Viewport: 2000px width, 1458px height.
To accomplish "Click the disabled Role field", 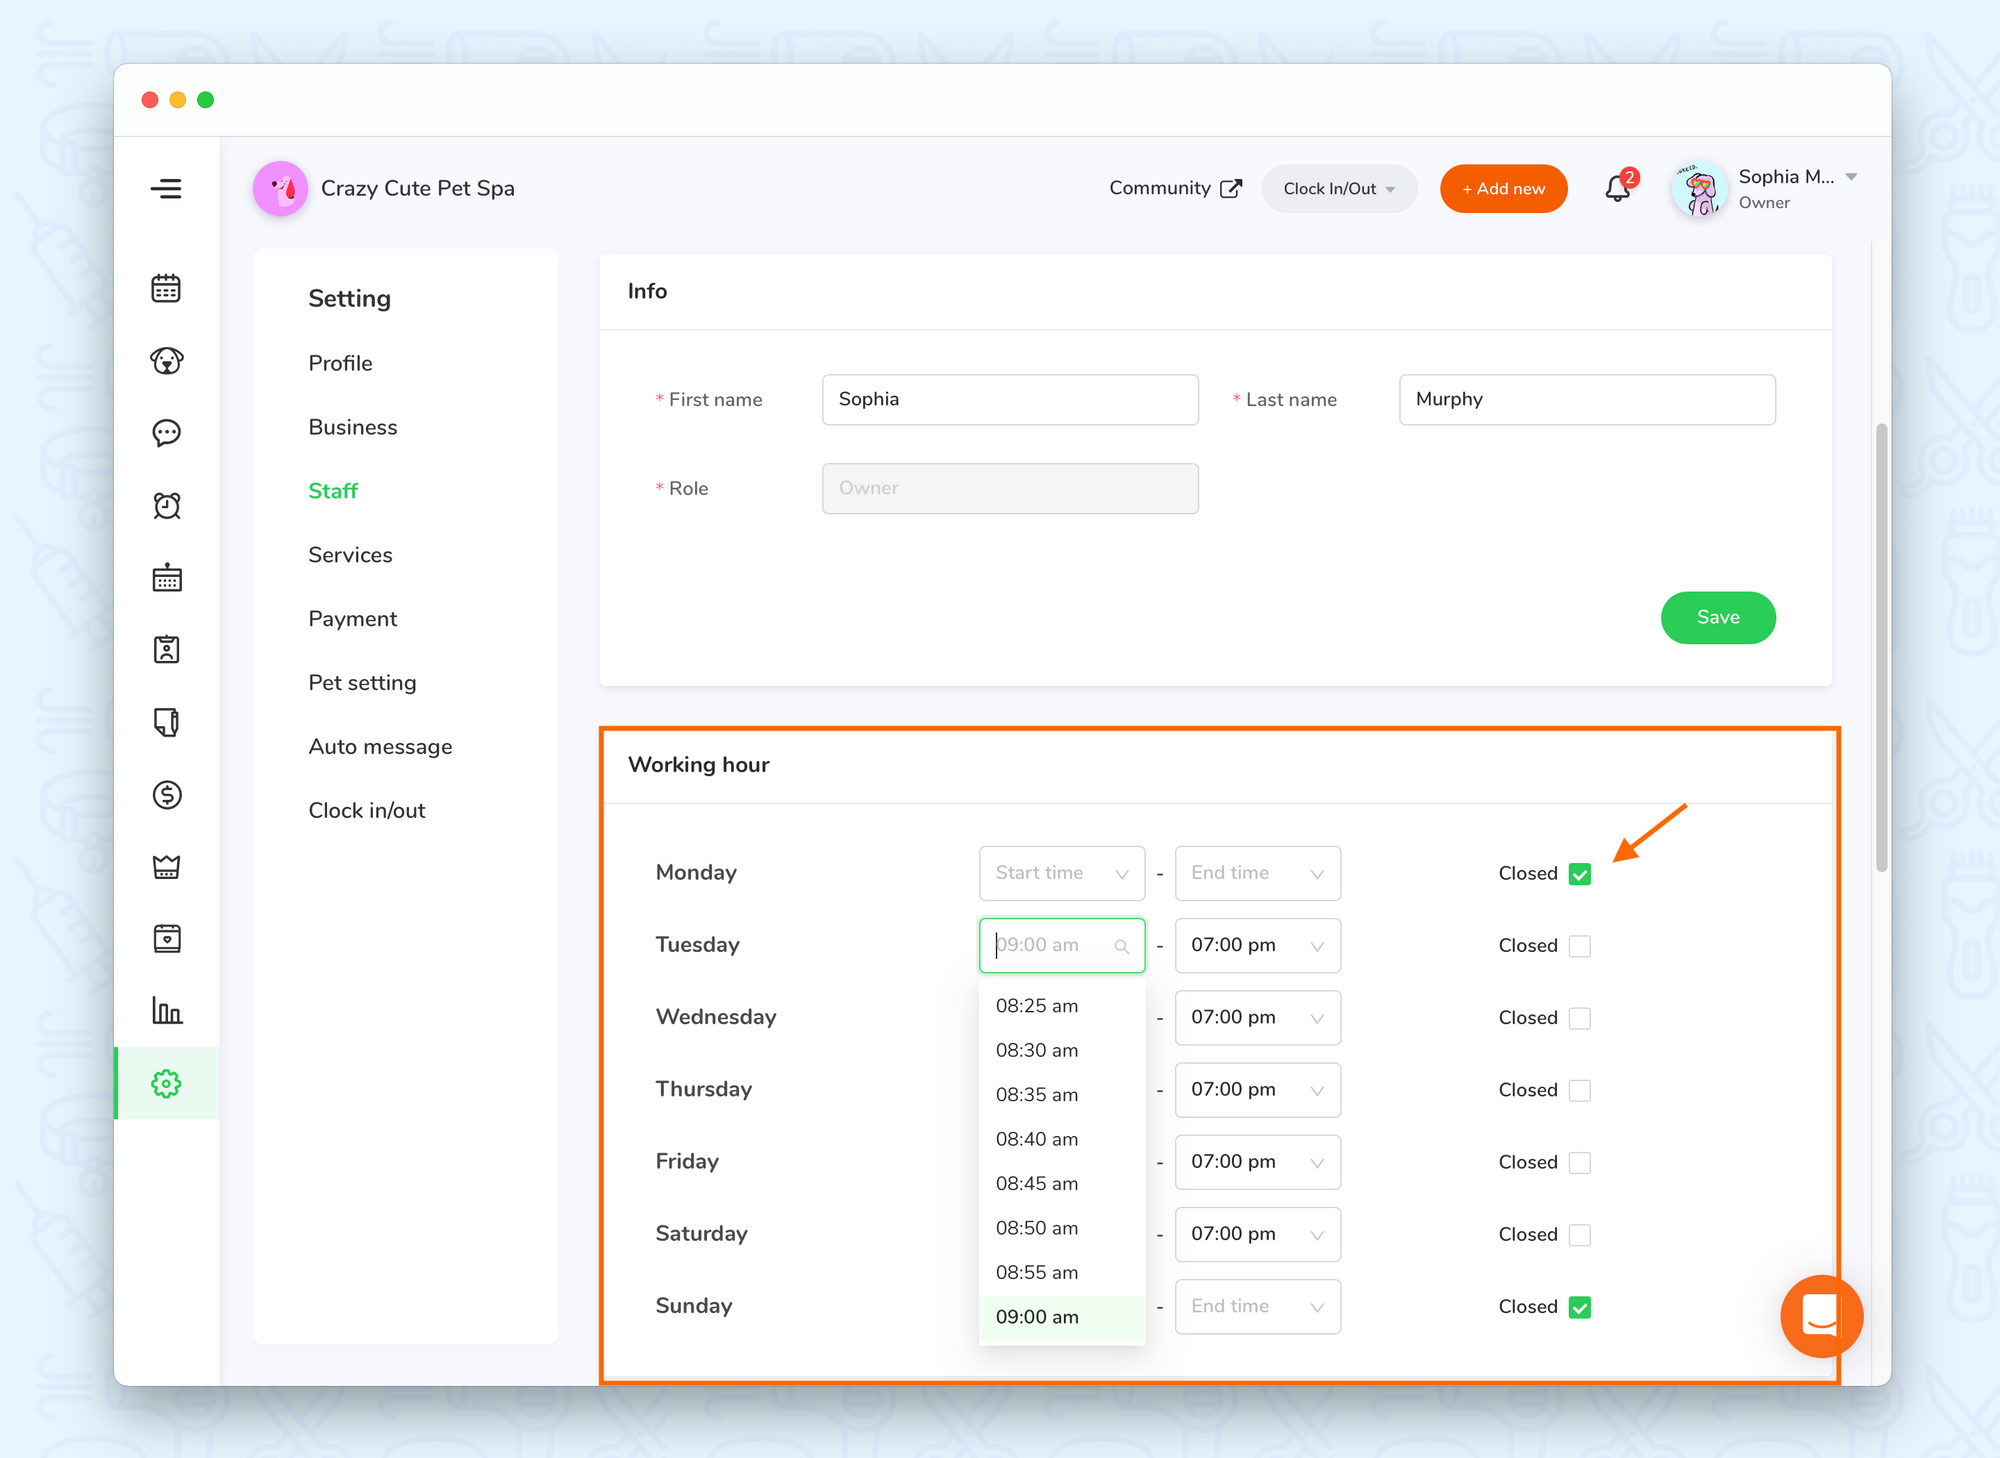I will pyautogui.click(x=1010, y=488).
